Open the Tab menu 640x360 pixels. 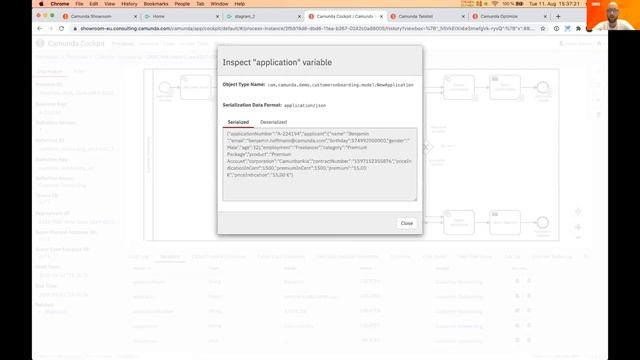click(x=200, y=4)
